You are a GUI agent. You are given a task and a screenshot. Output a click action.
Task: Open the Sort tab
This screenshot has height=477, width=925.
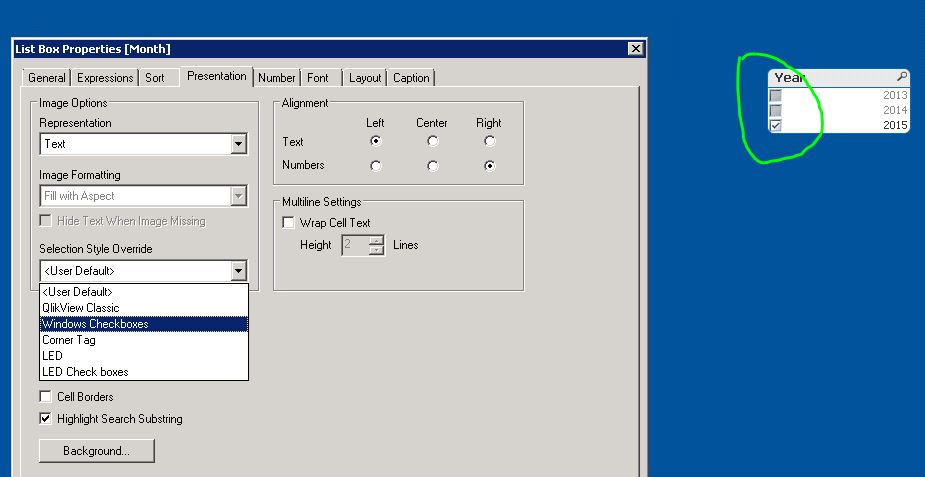pyautogui.click(x=155, y=78)
